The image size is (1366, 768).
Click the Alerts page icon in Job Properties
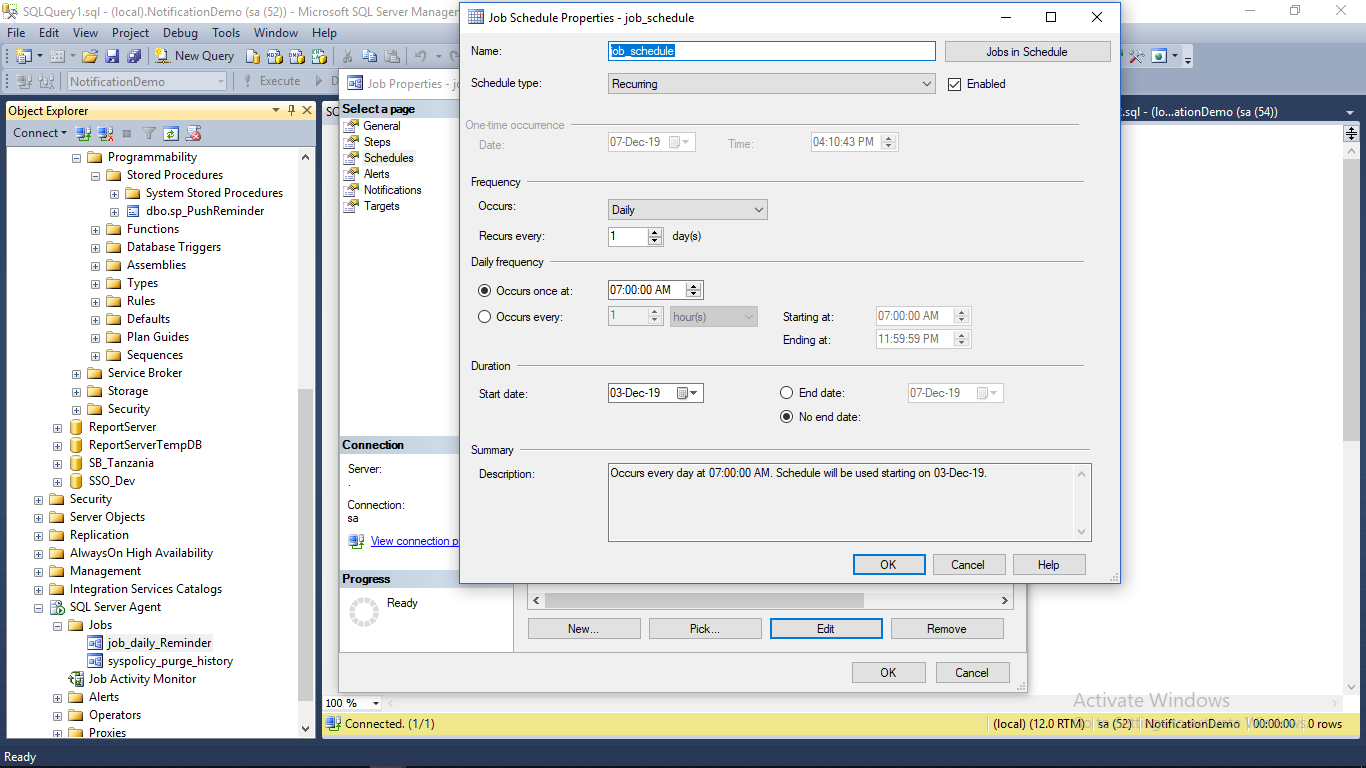coord(350,174)
